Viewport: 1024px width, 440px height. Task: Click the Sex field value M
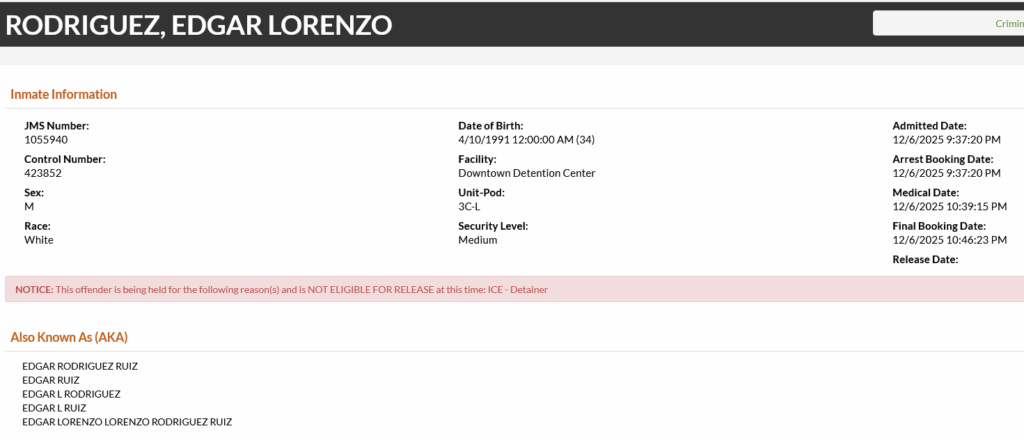(29, 206)
